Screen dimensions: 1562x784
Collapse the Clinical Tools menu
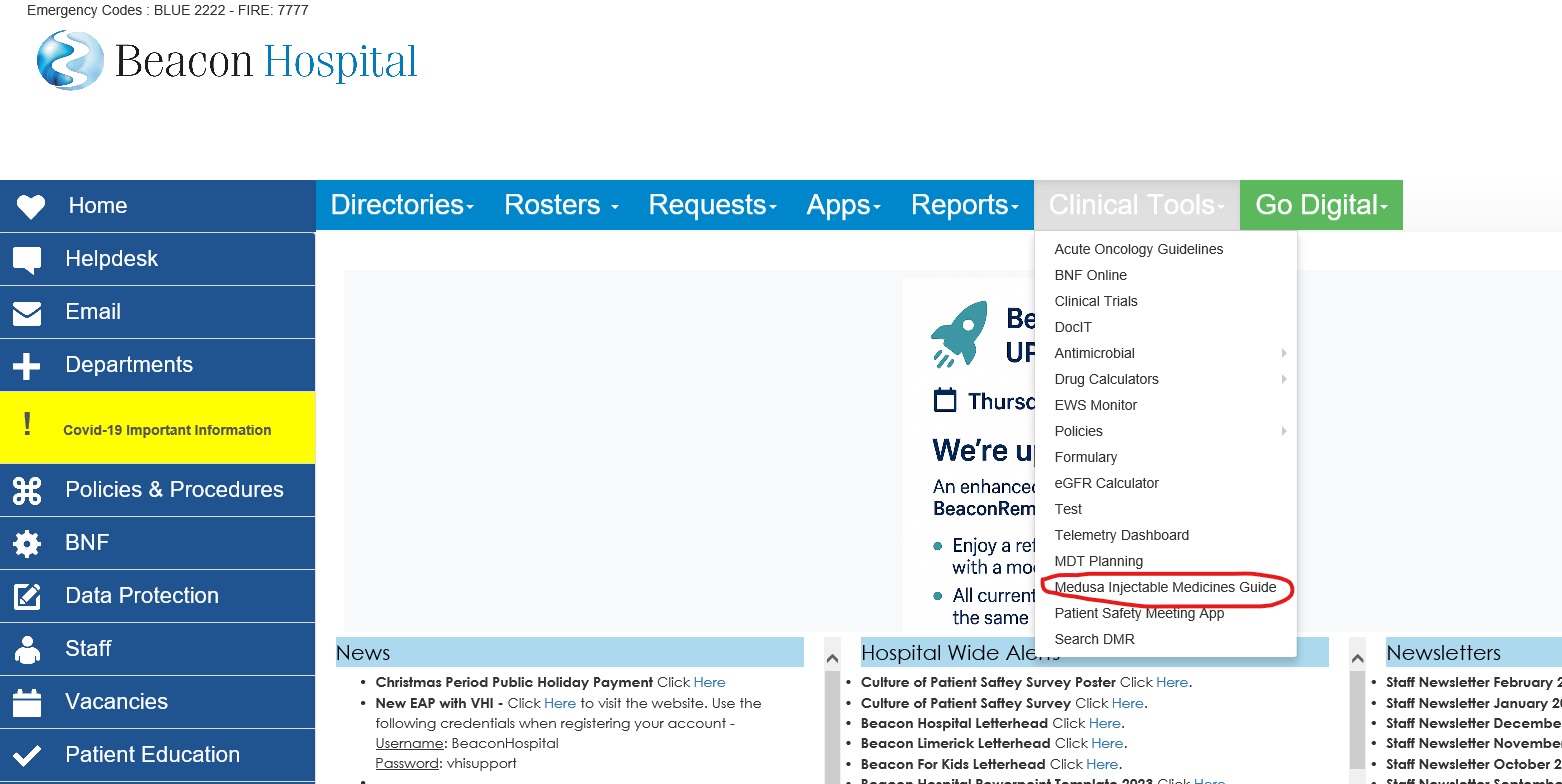coord(1137,205)
